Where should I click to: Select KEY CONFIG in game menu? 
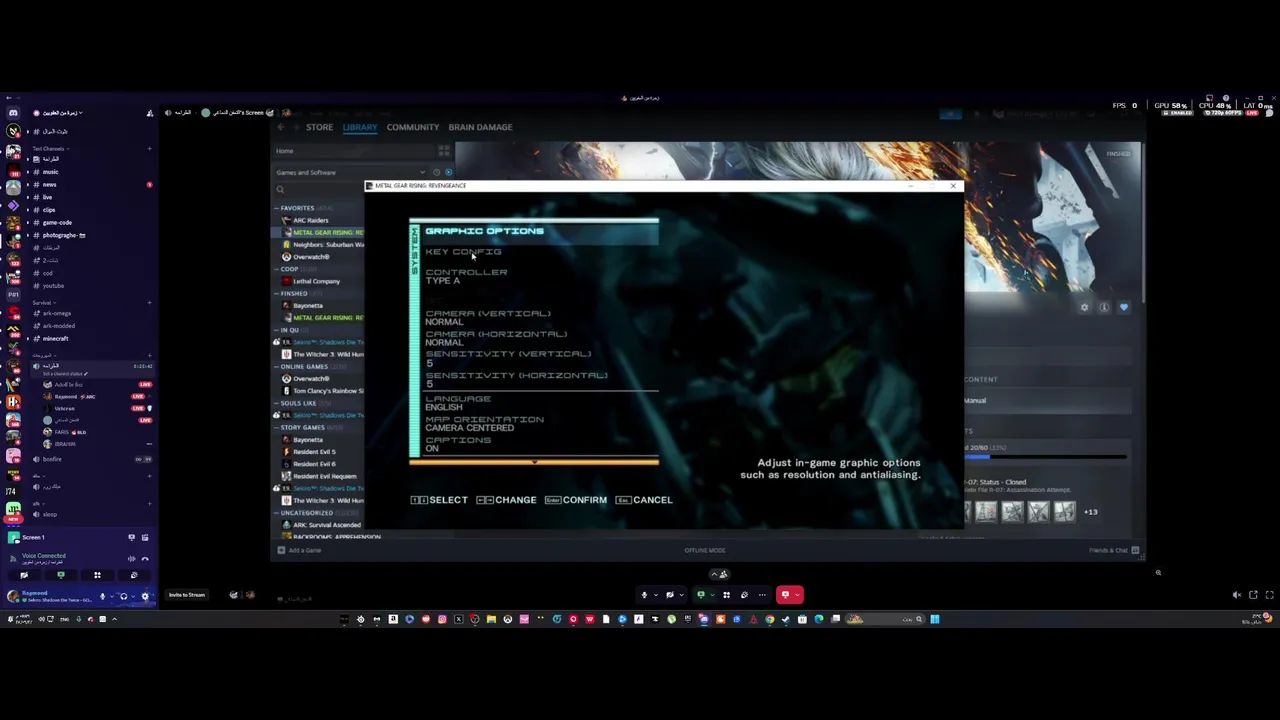(463, 251)
